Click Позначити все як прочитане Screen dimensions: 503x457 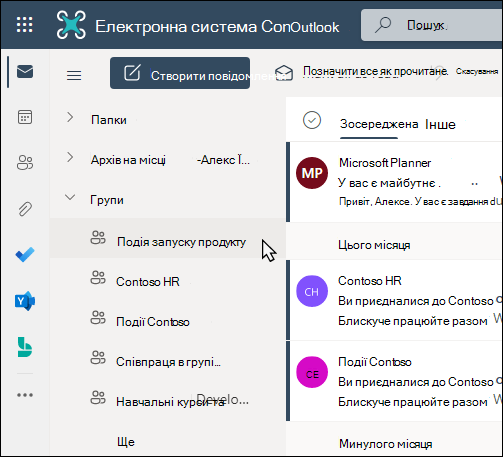pos(375,71)
